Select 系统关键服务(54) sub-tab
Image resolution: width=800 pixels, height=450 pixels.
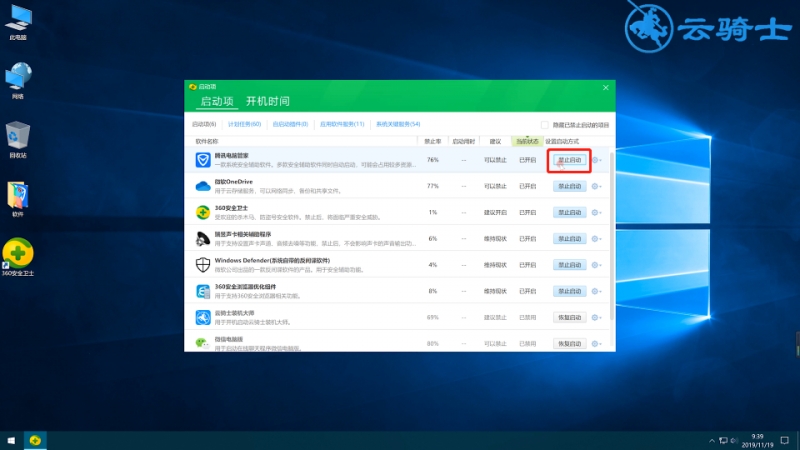(x=398, y=124)
